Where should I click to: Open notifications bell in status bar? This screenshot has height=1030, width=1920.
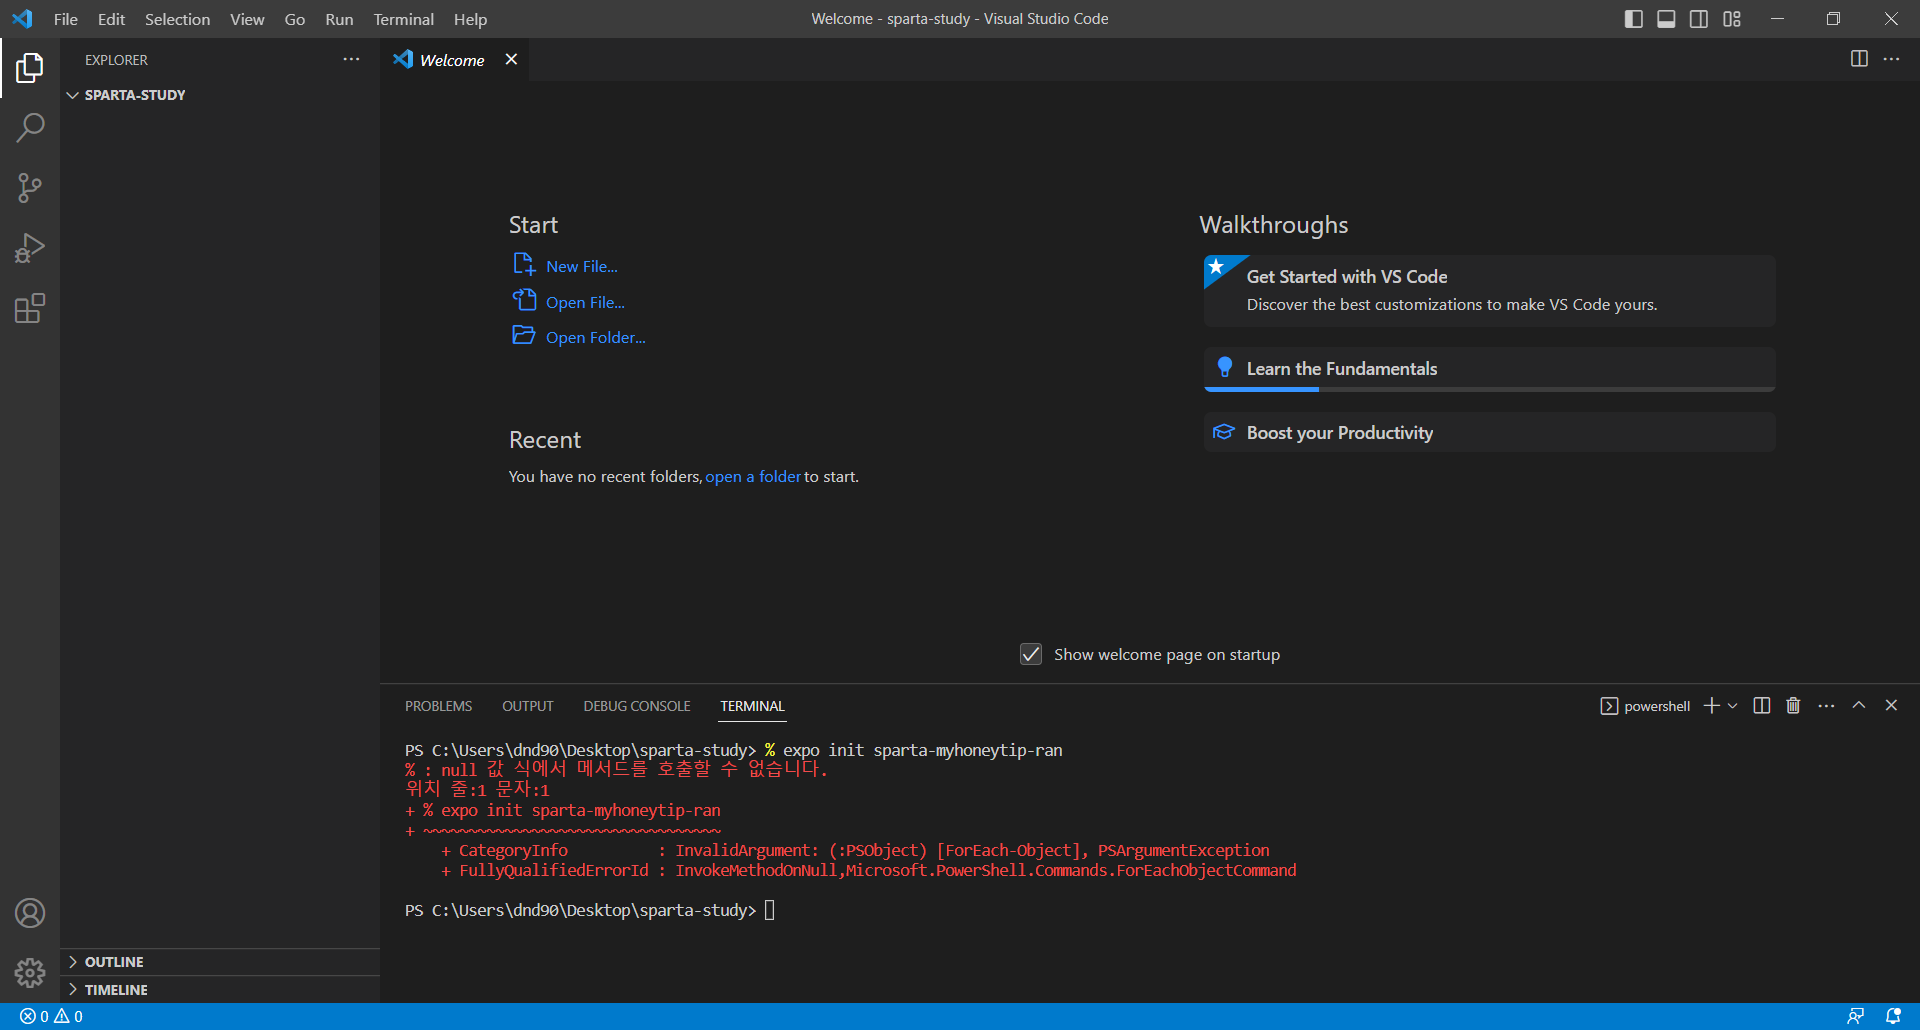point(1893,1016)
